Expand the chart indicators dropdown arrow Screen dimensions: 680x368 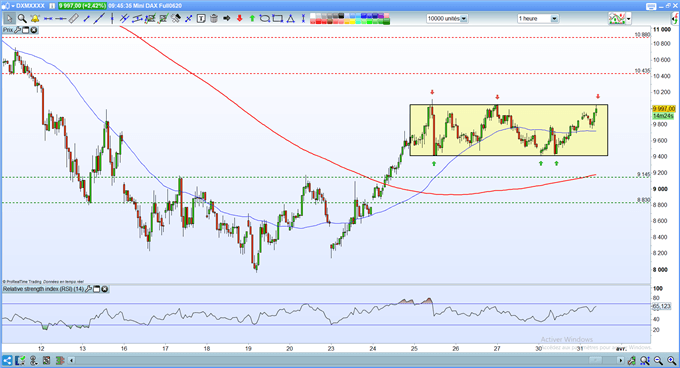pyautogui.click(x=628, y=19)
